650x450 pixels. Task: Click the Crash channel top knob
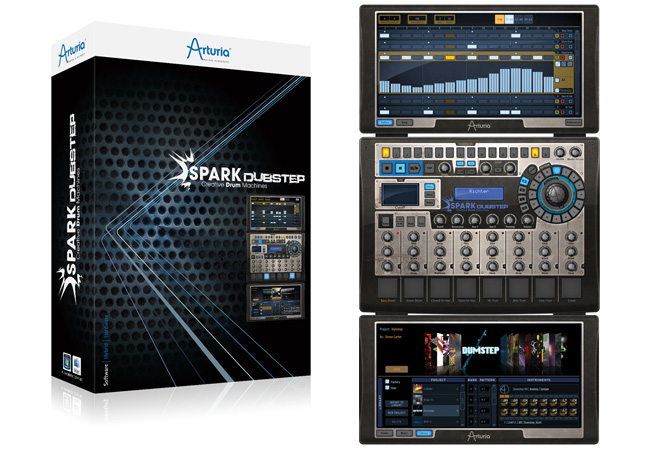(571, 237)
